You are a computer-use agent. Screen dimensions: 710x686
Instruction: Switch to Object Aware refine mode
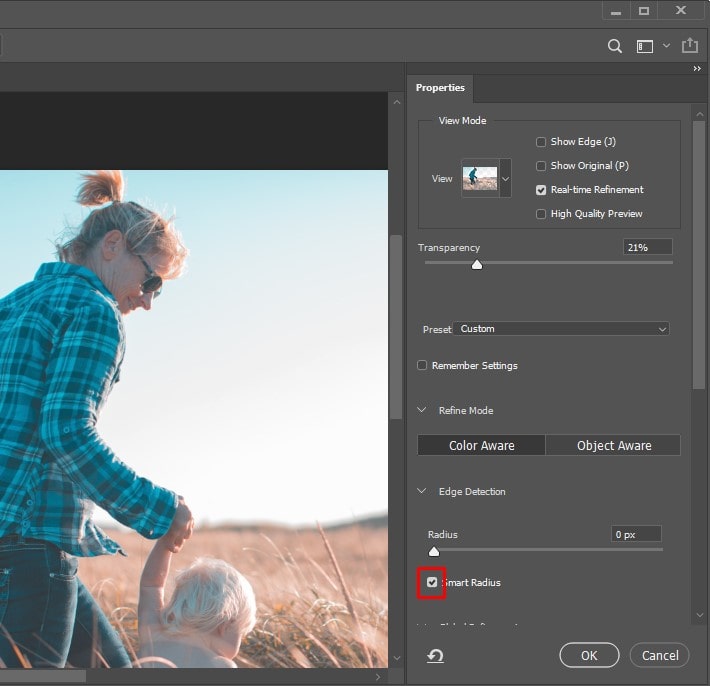[613, 446]
